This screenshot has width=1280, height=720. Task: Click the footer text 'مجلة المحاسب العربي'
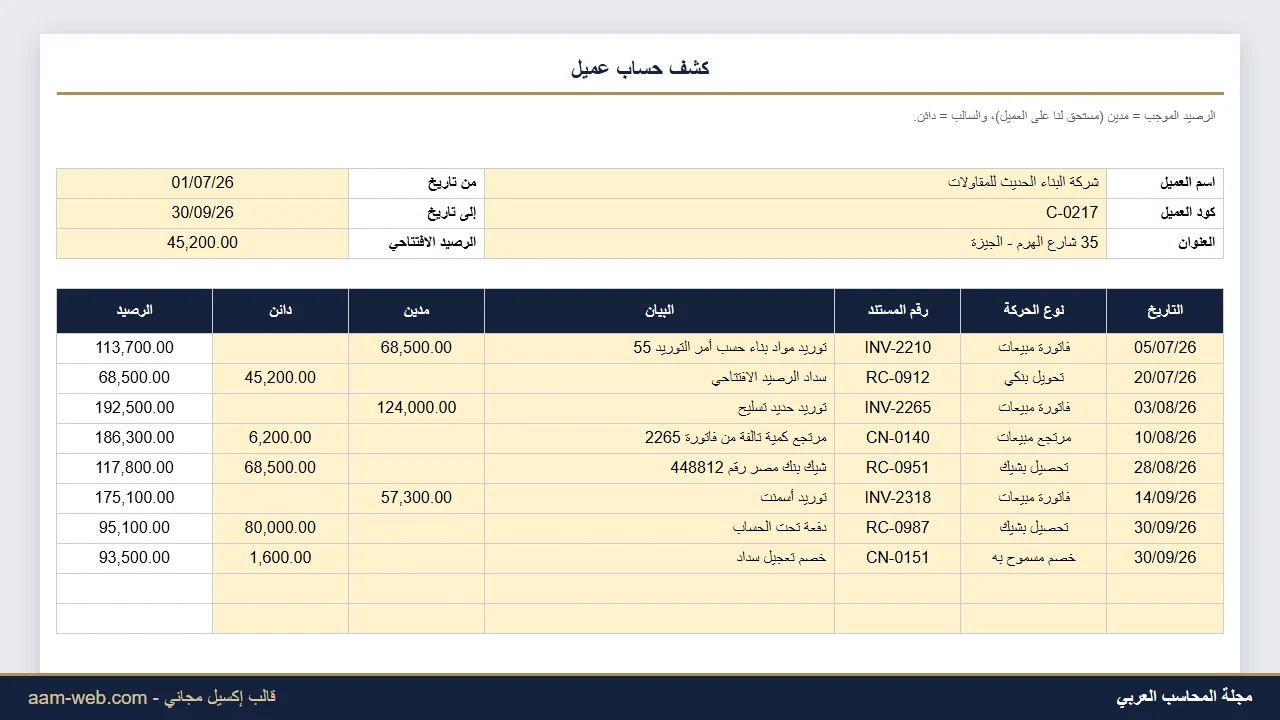(x=1184, y=697)
